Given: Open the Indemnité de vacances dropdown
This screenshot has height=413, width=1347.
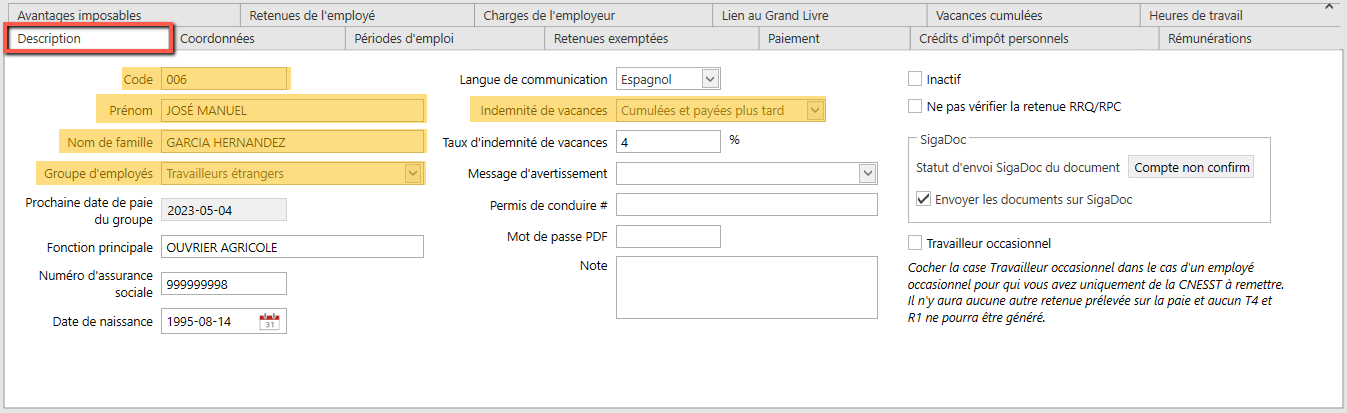Looking at the screenshot, I should point(815,110).
